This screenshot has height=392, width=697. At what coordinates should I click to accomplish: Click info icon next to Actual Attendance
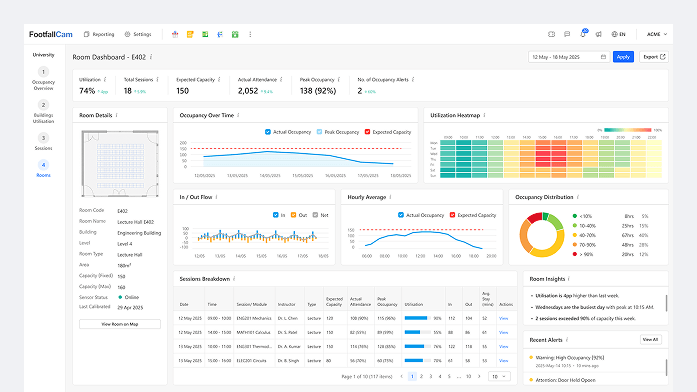click(x=281, y=80)
